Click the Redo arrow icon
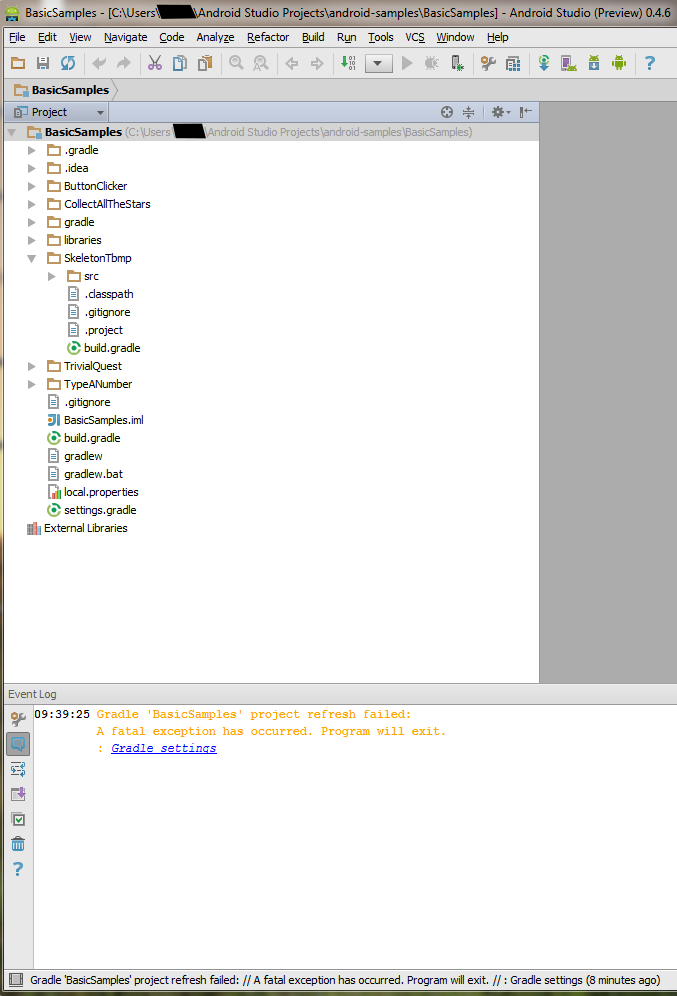The height and width of the screenshot is (996, 677). (x=124, y=63)
